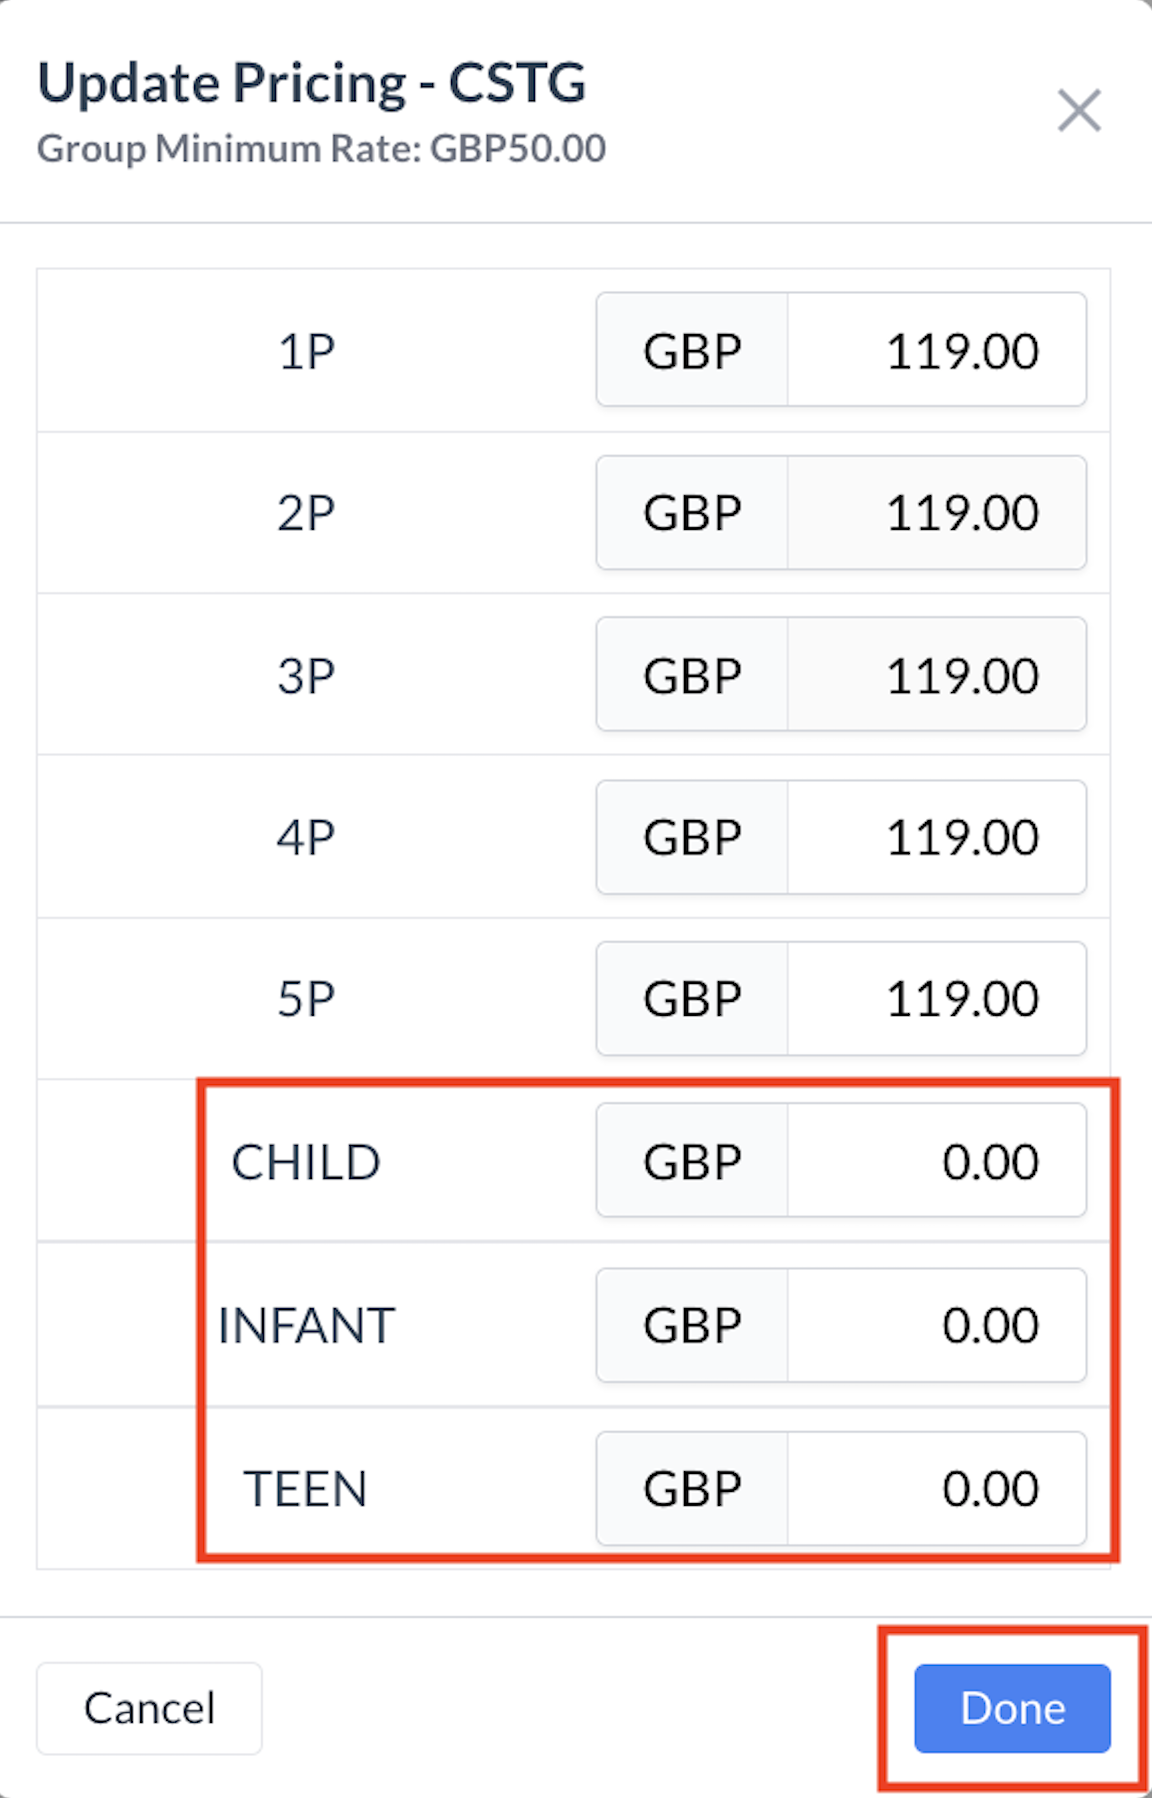1152x1798 pixels.
Task: Open the GBP currency selector for 5P
Action: pyautogui.click(x=691, y=998)
